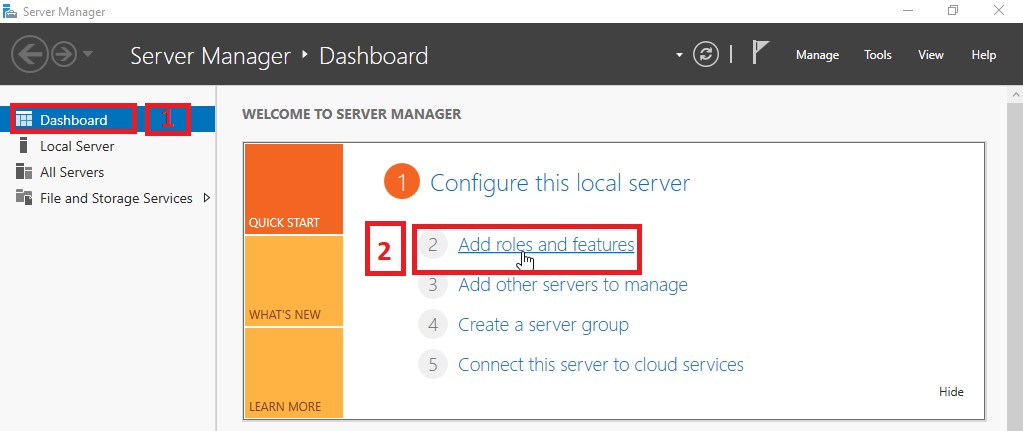Open navigation history dropdown beside the forward arrow
Screen dimensions: 1023x431
pyautogui.click(x=88, y=55)
